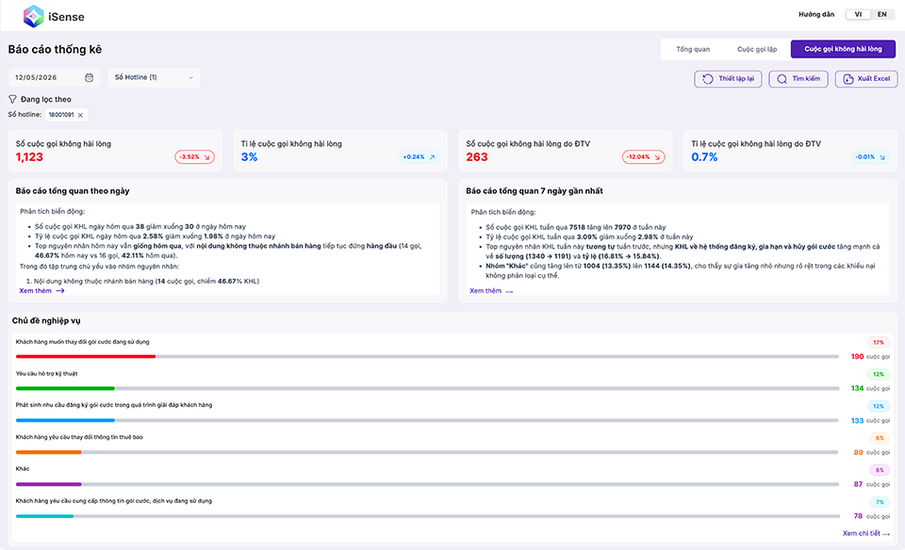Open the calendar icon in date field
The height and width of the screenshot is (550, 905).
[x=89, y=77]
